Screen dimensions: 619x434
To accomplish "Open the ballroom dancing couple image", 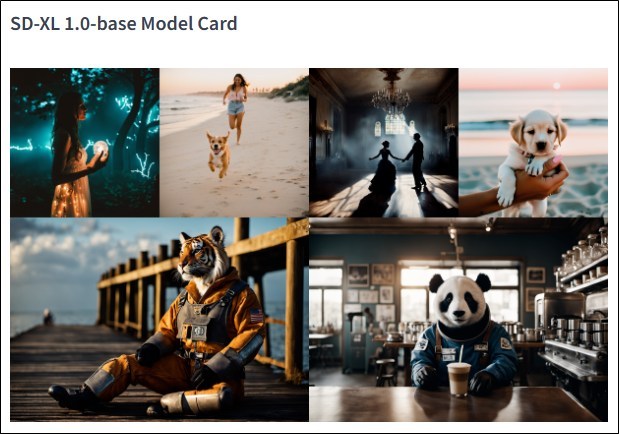I will point(384,143).
